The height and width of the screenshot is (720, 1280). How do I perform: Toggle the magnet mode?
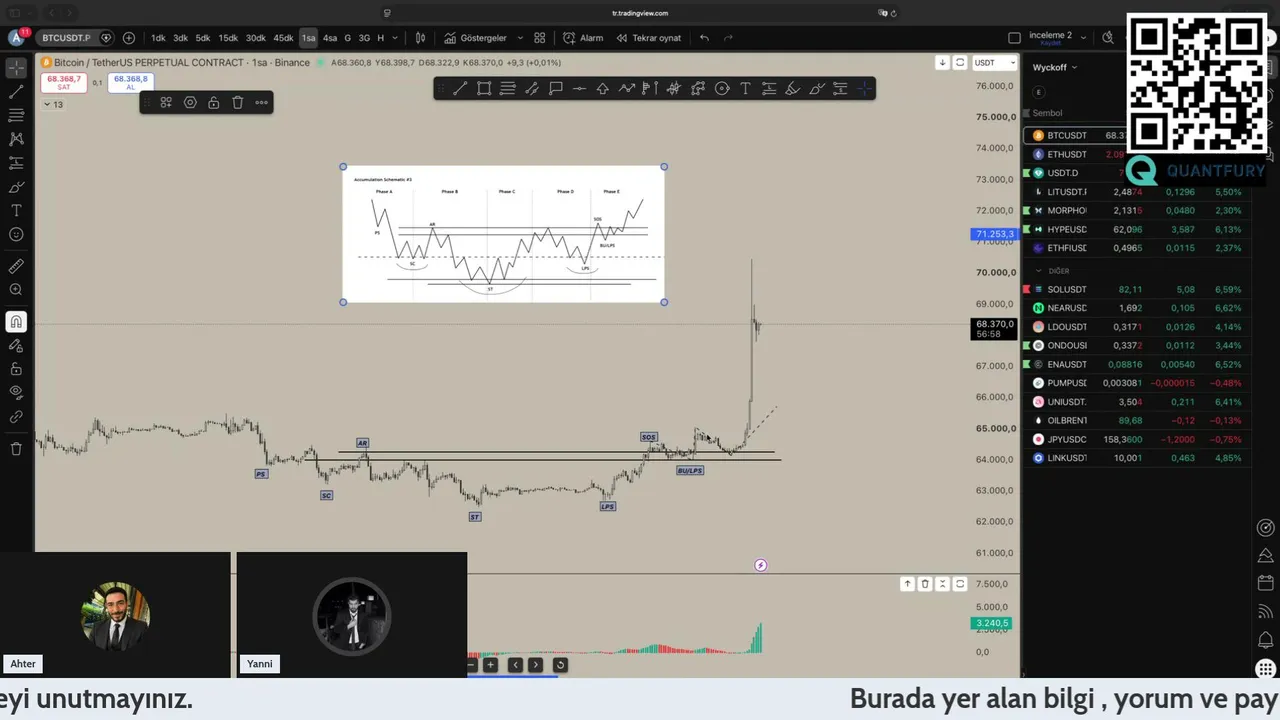[x=16, y=322]
